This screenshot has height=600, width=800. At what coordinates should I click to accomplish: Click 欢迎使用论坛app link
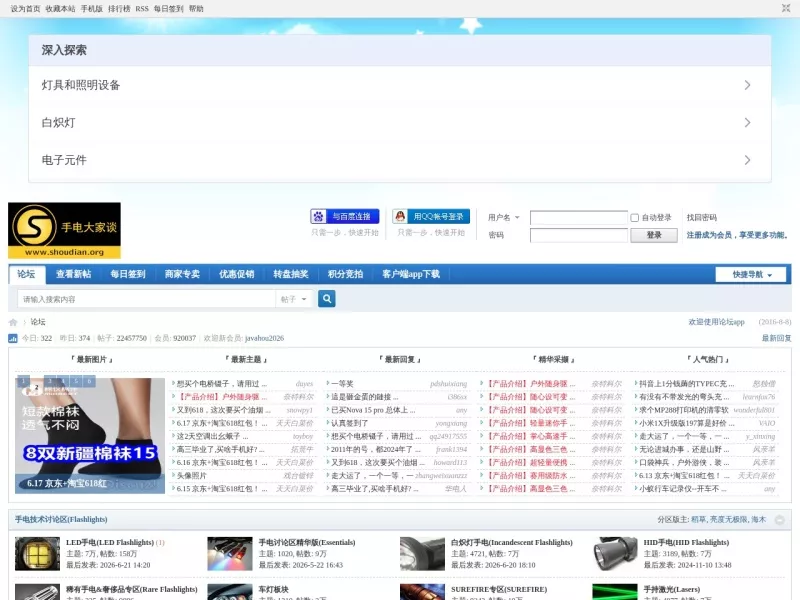[x=716, y=322]
